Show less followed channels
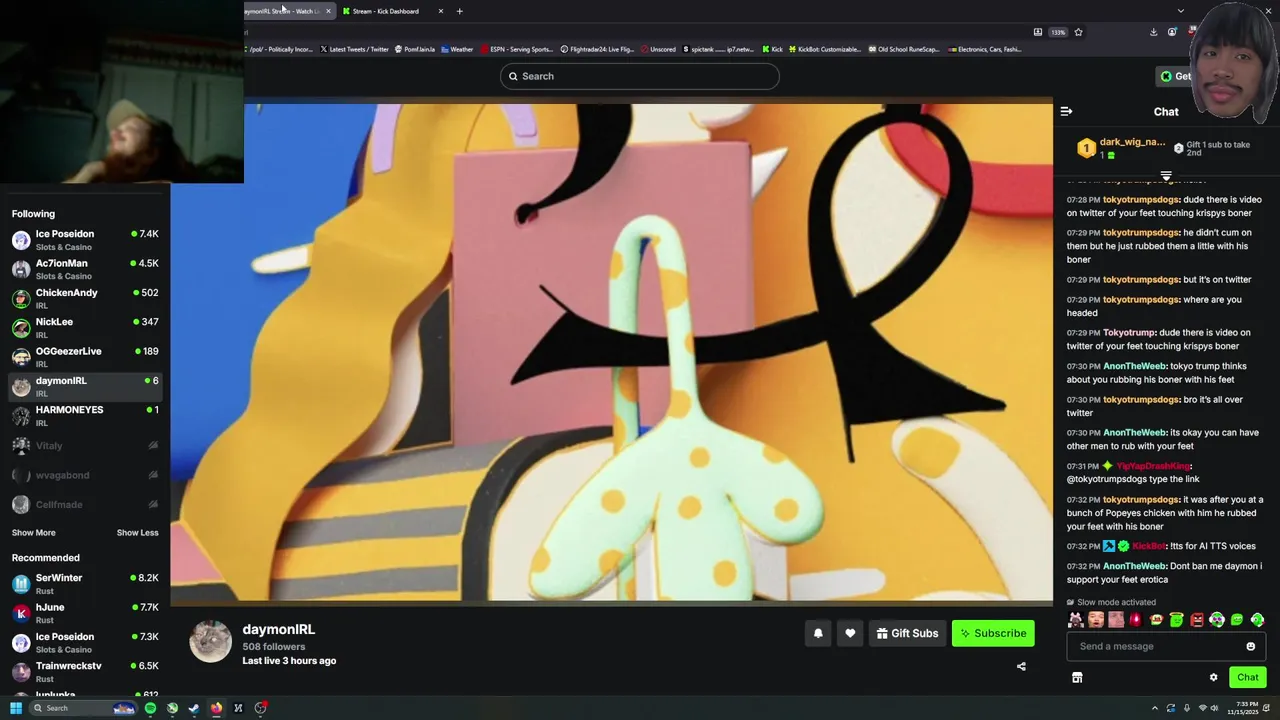Screen dimensions: 1280x720 coord(138,533)
